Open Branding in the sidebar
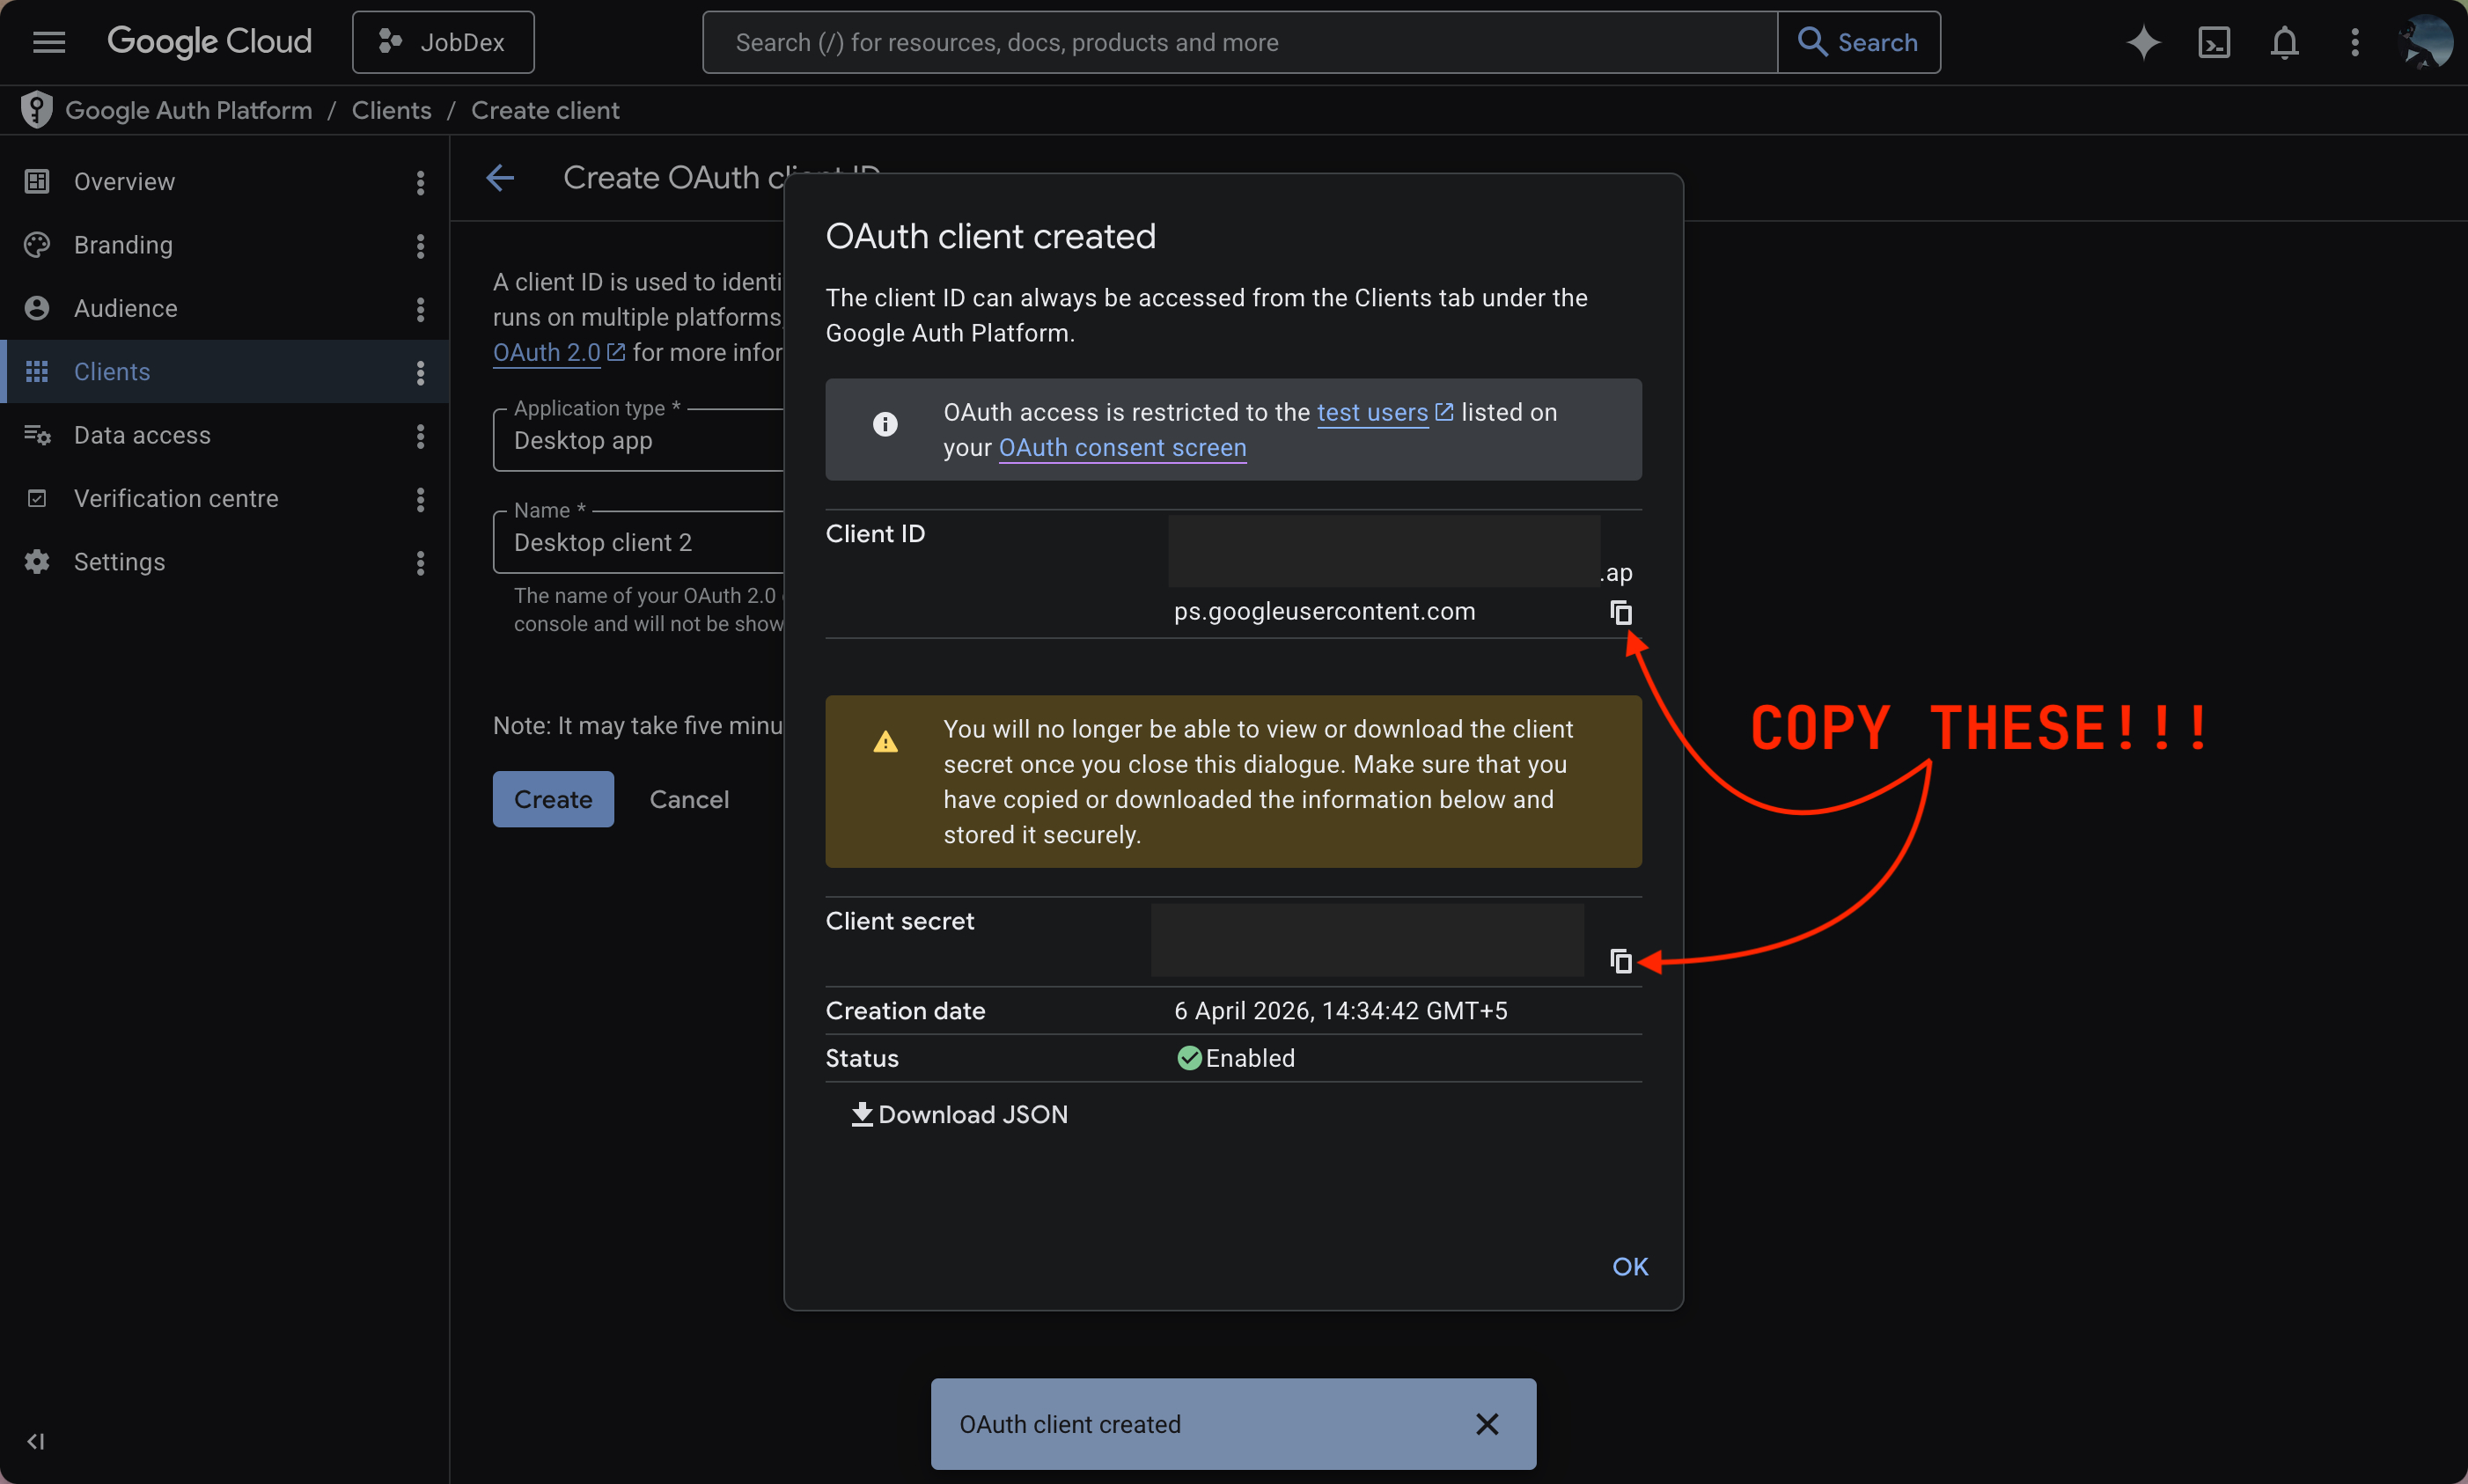The image size is (2468, 1484). coord(123,245)
